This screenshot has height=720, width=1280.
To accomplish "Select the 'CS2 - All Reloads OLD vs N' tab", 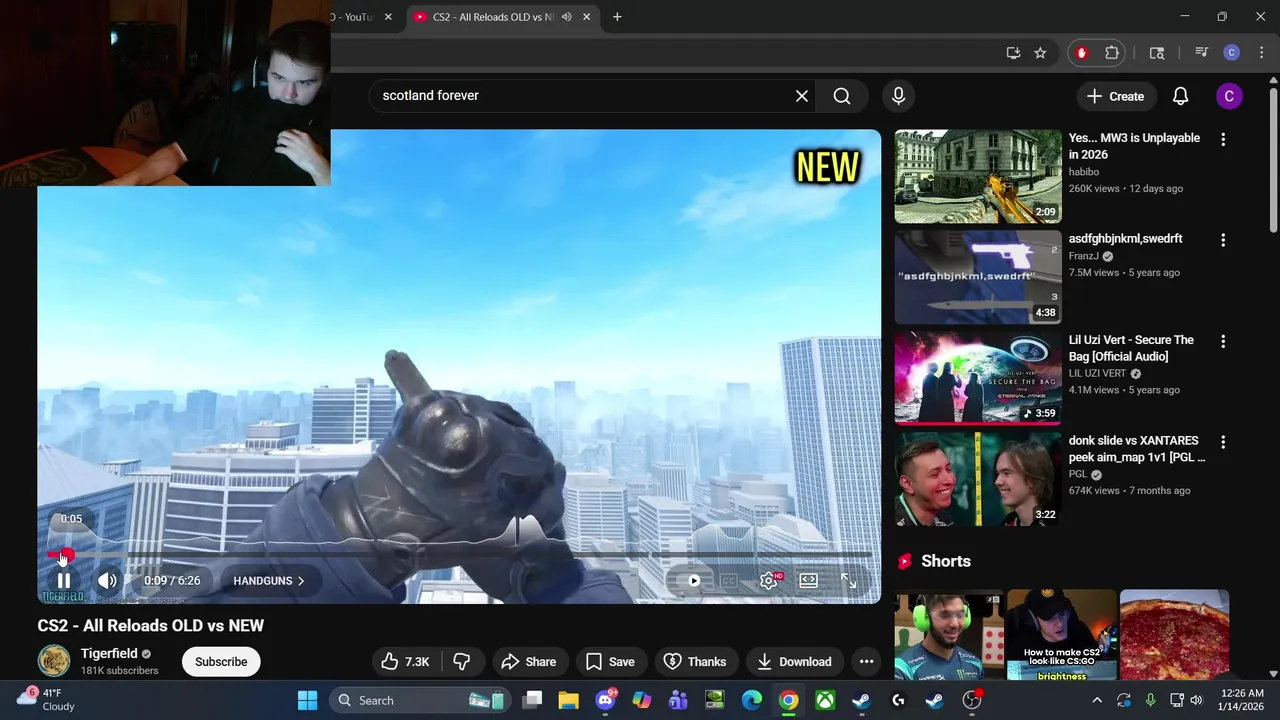I will (493, 17).
